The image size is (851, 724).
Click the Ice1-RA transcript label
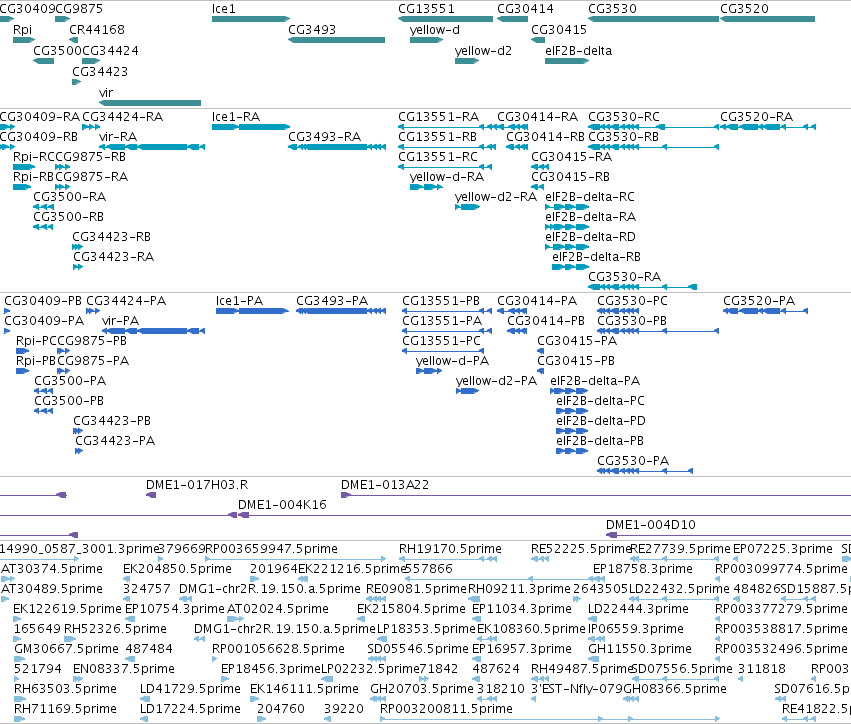[236, 117]
